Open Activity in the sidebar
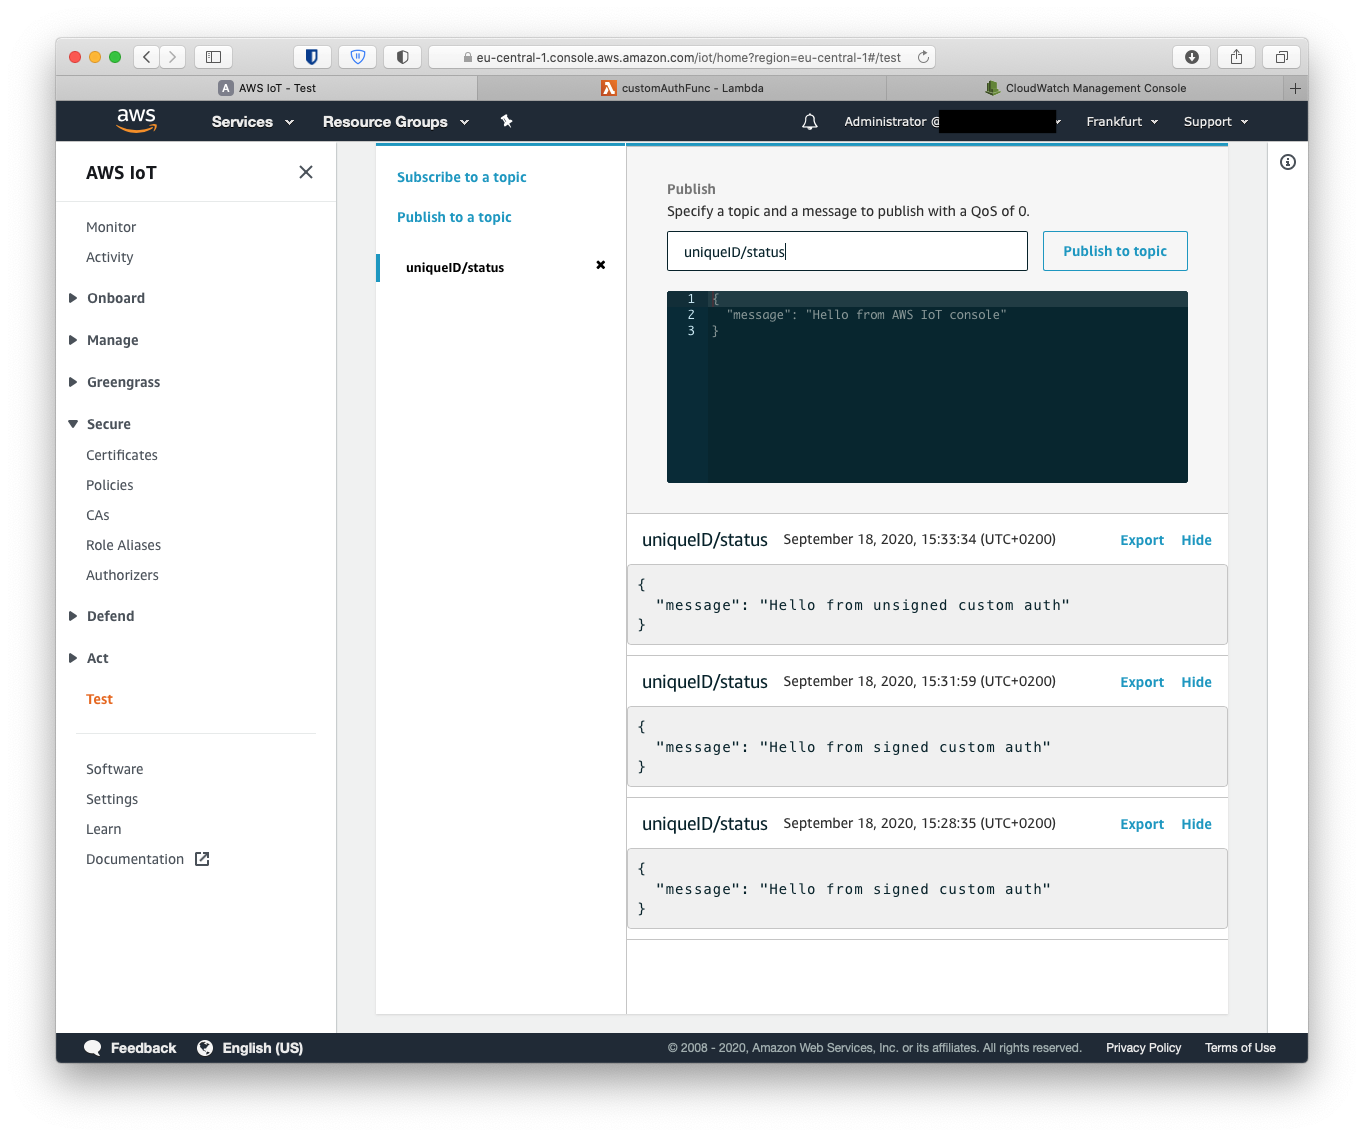Image resolution: width=1364 pixels, height=1137 pixels. tap(110, 257)
